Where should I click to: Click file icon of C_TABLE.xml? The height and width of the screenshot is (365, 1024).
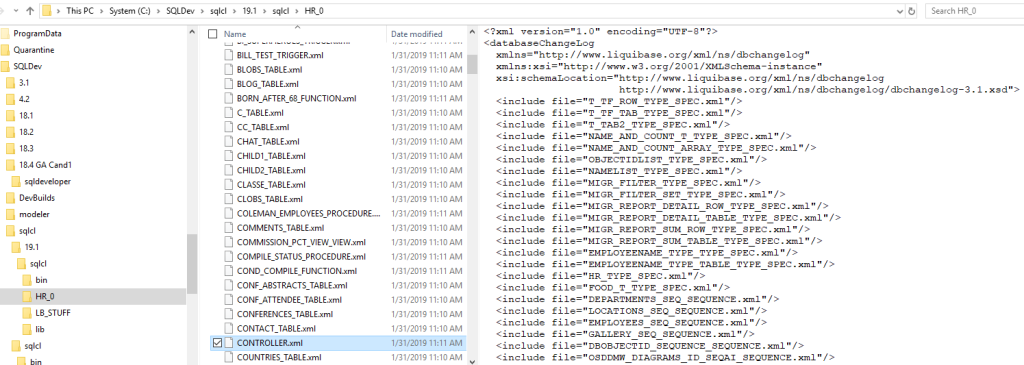click(x=228, y=112)
